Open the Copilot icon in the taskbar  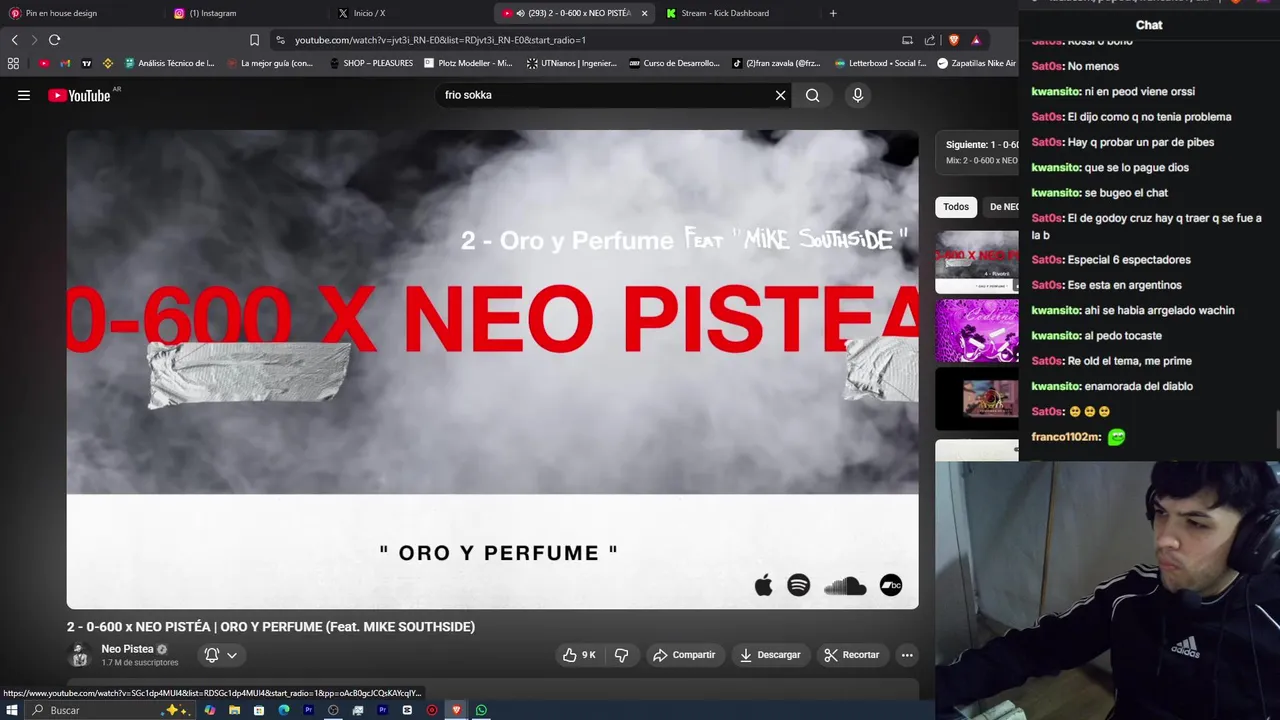tap(209, 710)
